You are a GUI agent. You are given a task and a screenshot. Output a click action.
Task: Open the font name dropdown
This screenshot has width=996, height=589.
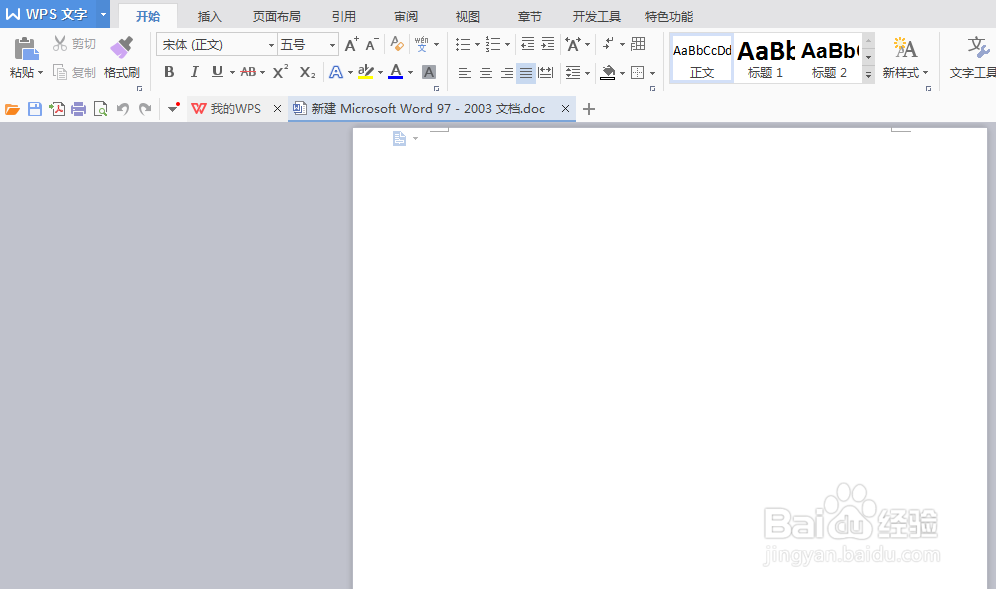(271, 45)
